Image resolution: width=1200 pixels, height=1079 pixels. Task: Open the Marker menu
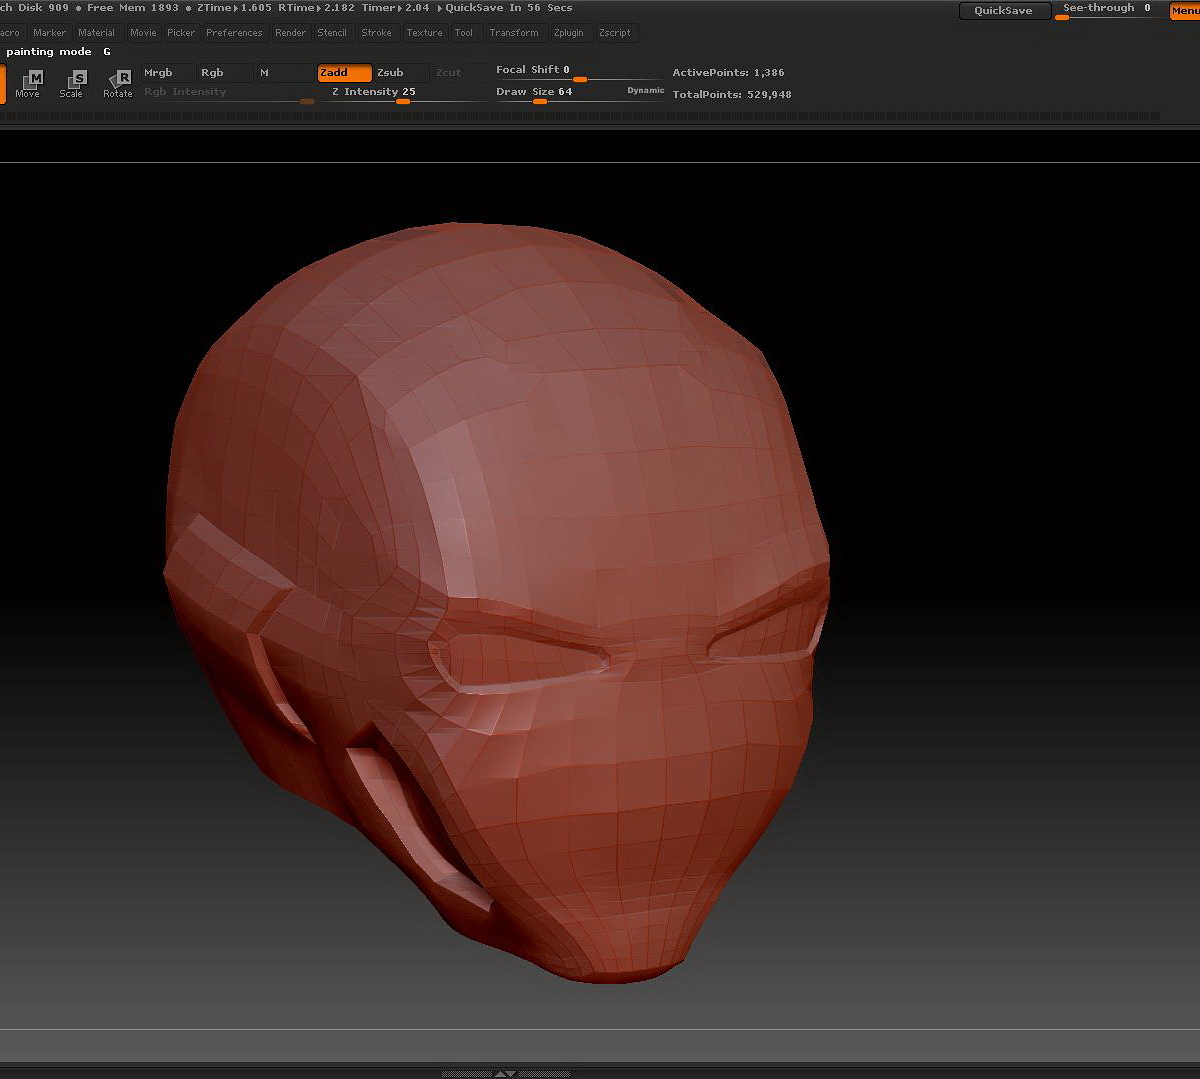(x=49, y=33)
